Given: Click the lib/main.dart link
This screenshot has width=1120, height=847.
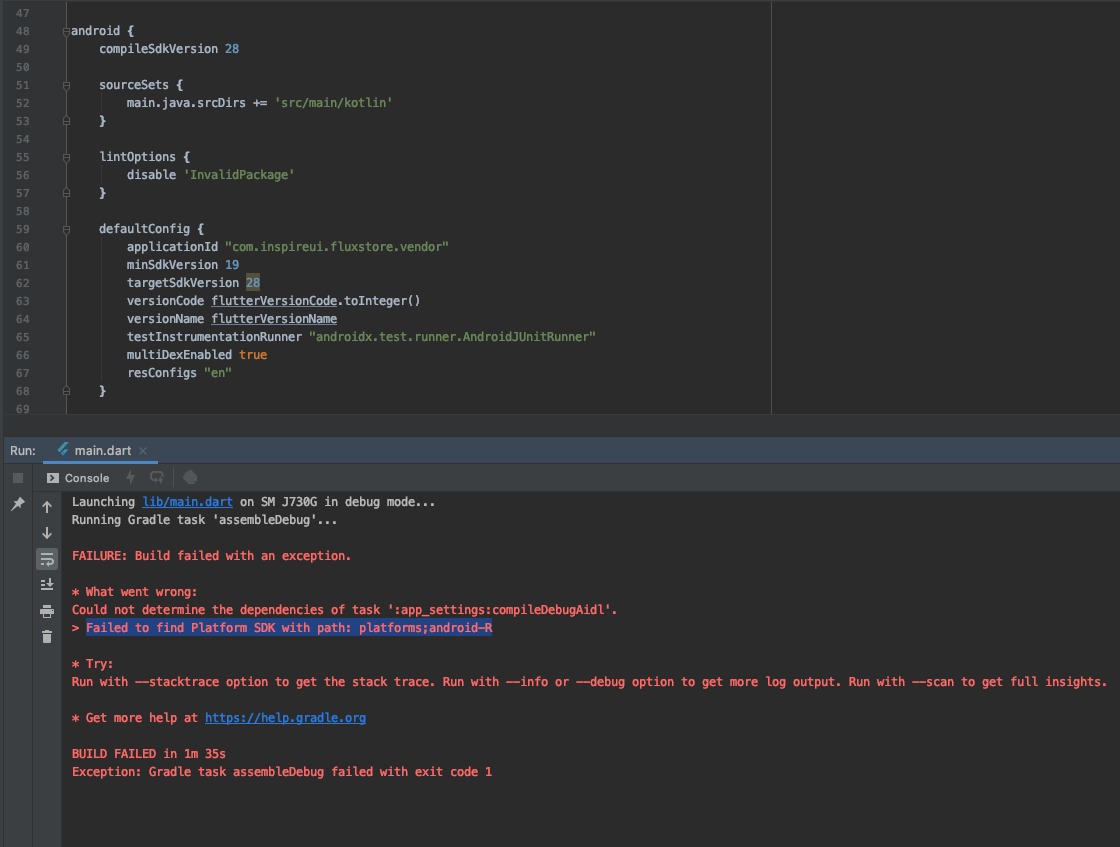Looking at the screenshot, I should (x=186, y=501).
